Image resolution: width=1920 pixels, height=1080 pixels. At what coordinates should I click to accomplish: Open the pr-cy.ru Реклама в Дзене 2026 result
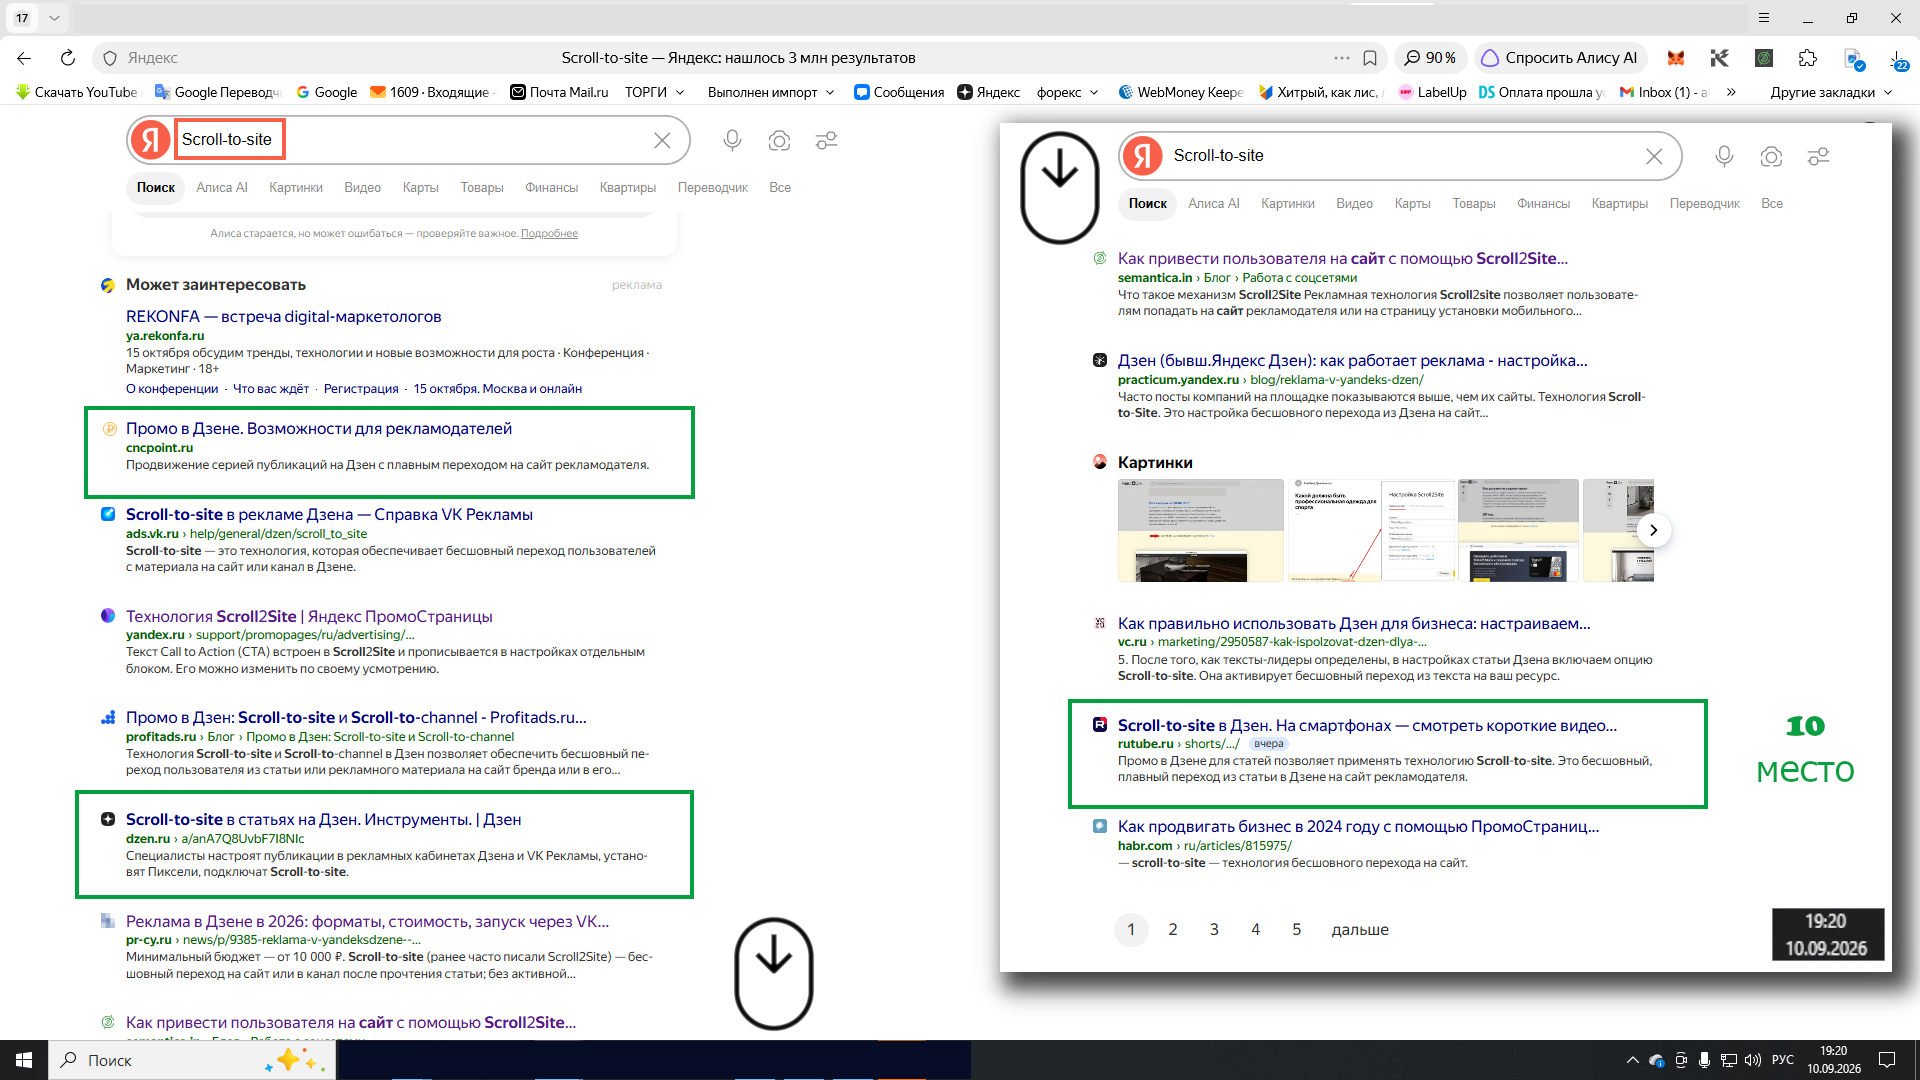tap(367, 921)
